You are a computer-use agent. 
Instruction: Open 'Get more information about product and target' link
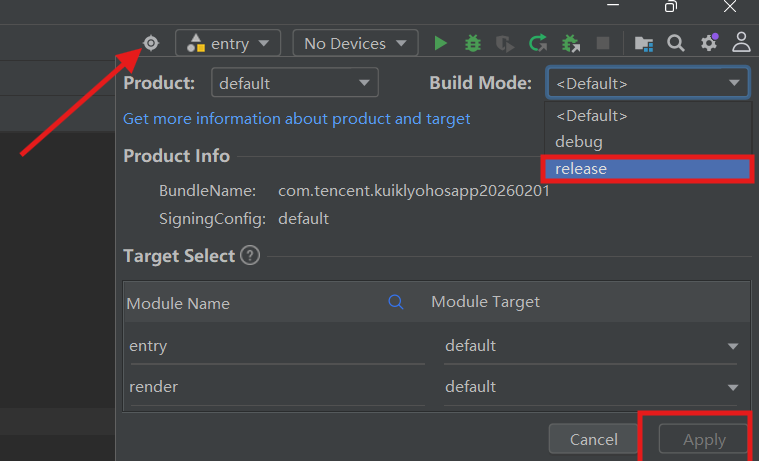click(297, 119)
